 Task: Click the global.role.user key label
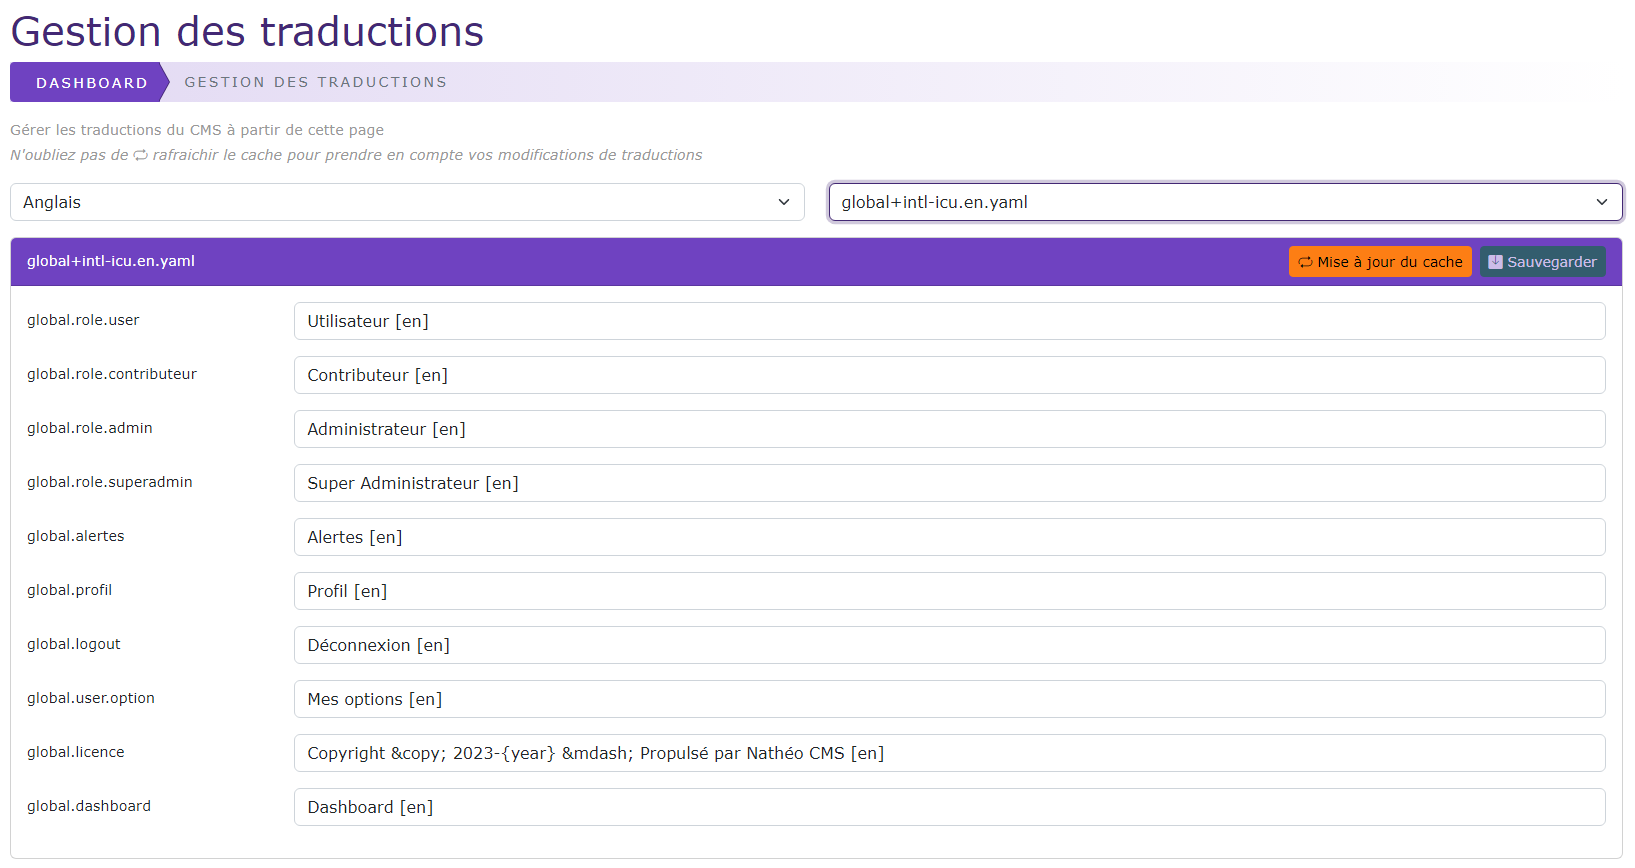pos(83,320)
